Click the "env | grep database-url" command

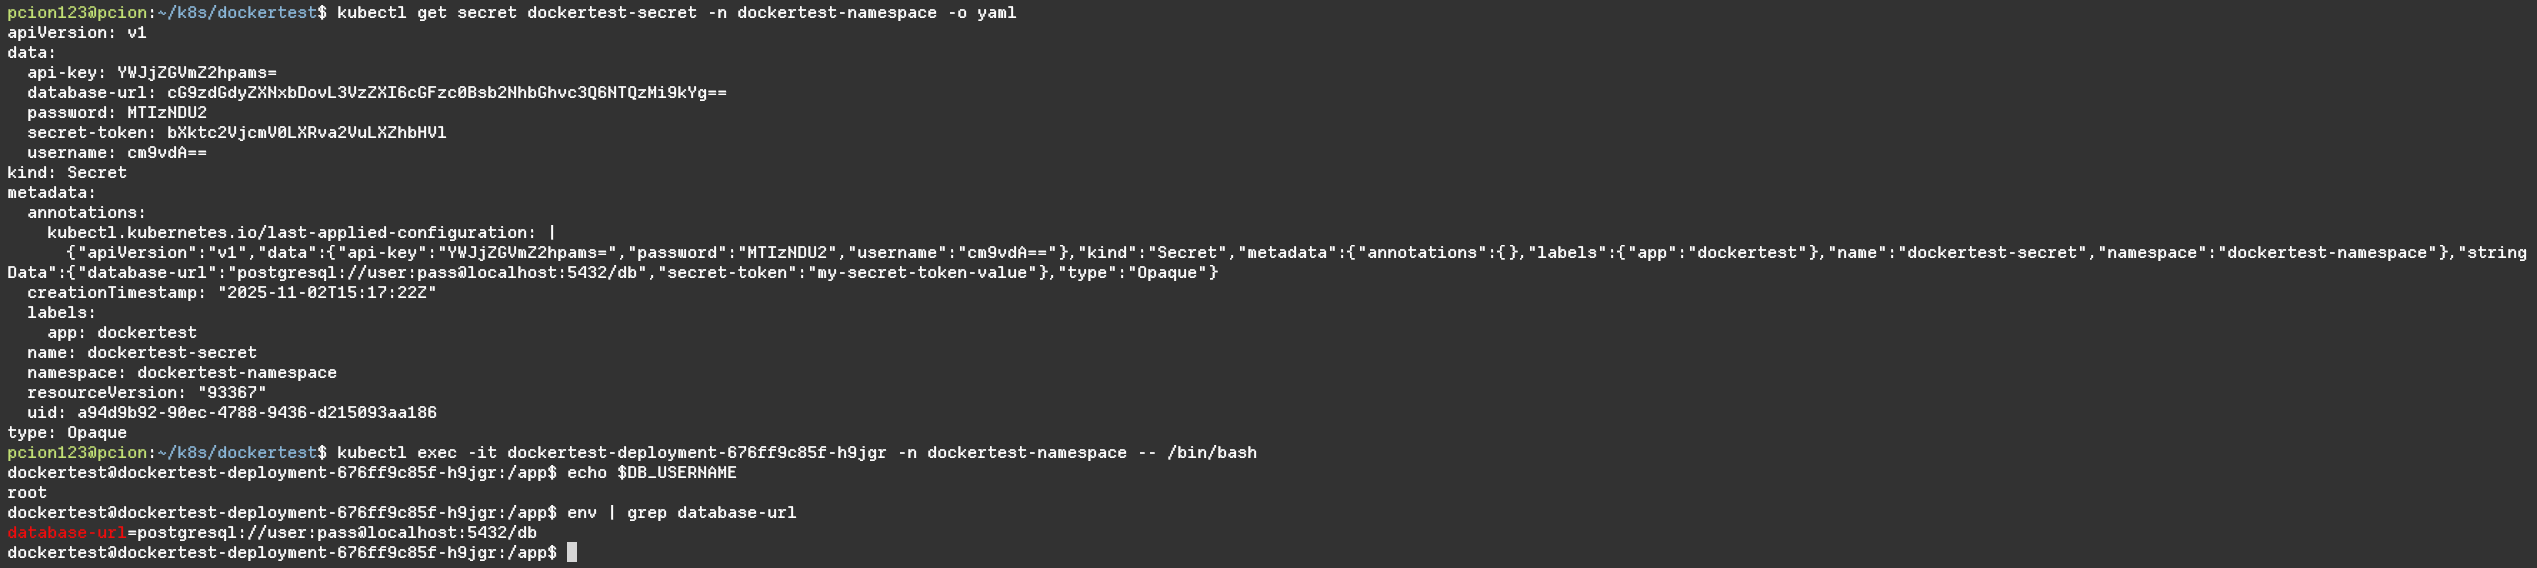click(681, 513)
